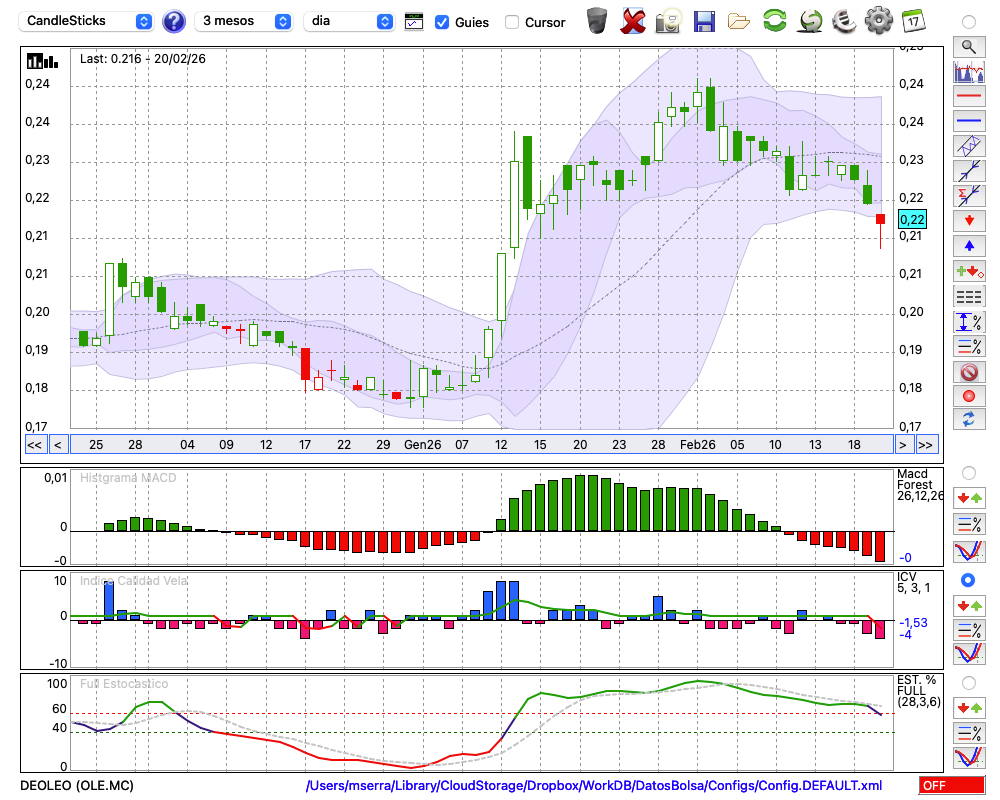Click the Config.DEFAULT.xml file path link
The height and width of the screenshot is (800, 1000).
(594, 785)
